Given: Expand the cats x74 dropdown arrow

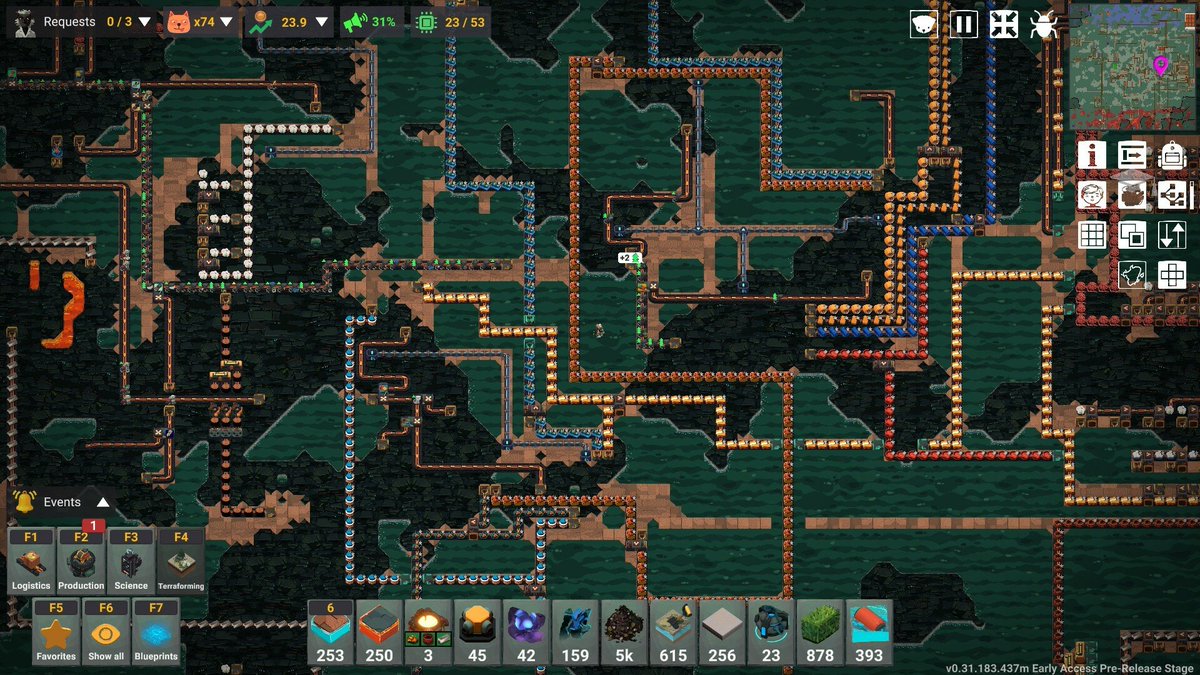Looking at the screenshot, I should pyautogui.click(x=226, y=22).
